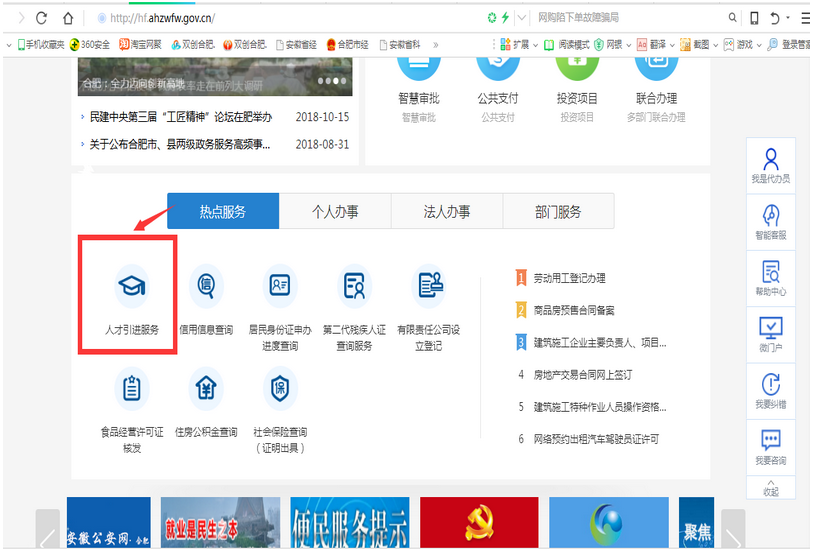Open 就业是民生之本 banner

pyautogui.click(x=220, y=522)
